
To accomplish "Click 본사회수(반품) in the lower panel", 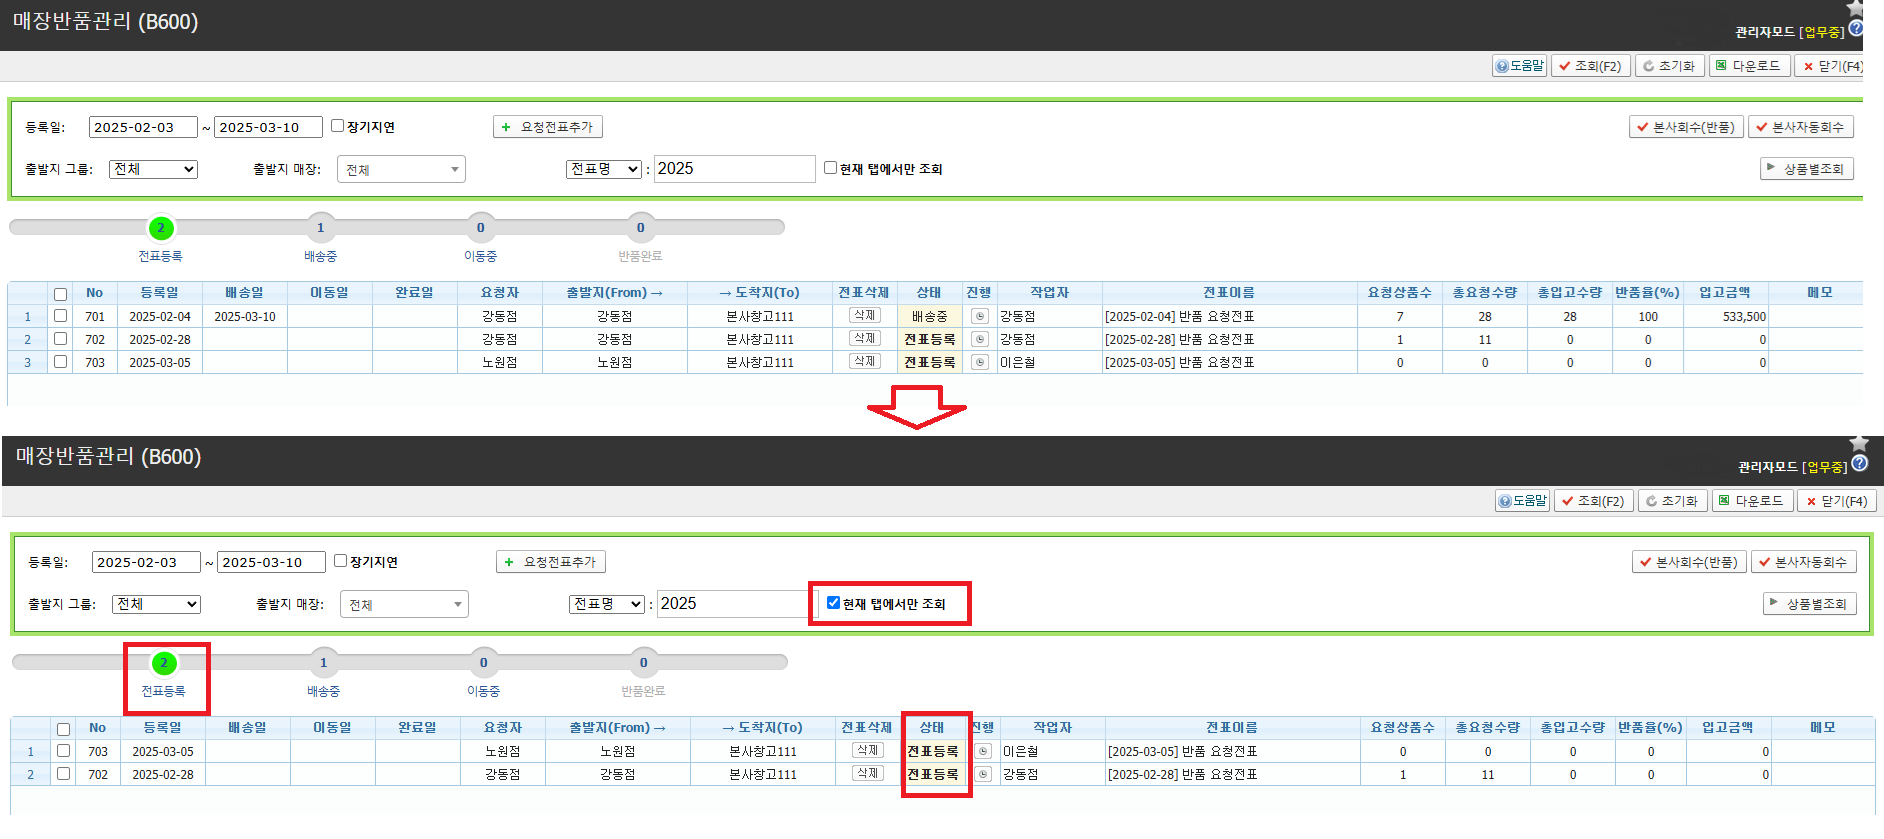I will click(1688, 562).
